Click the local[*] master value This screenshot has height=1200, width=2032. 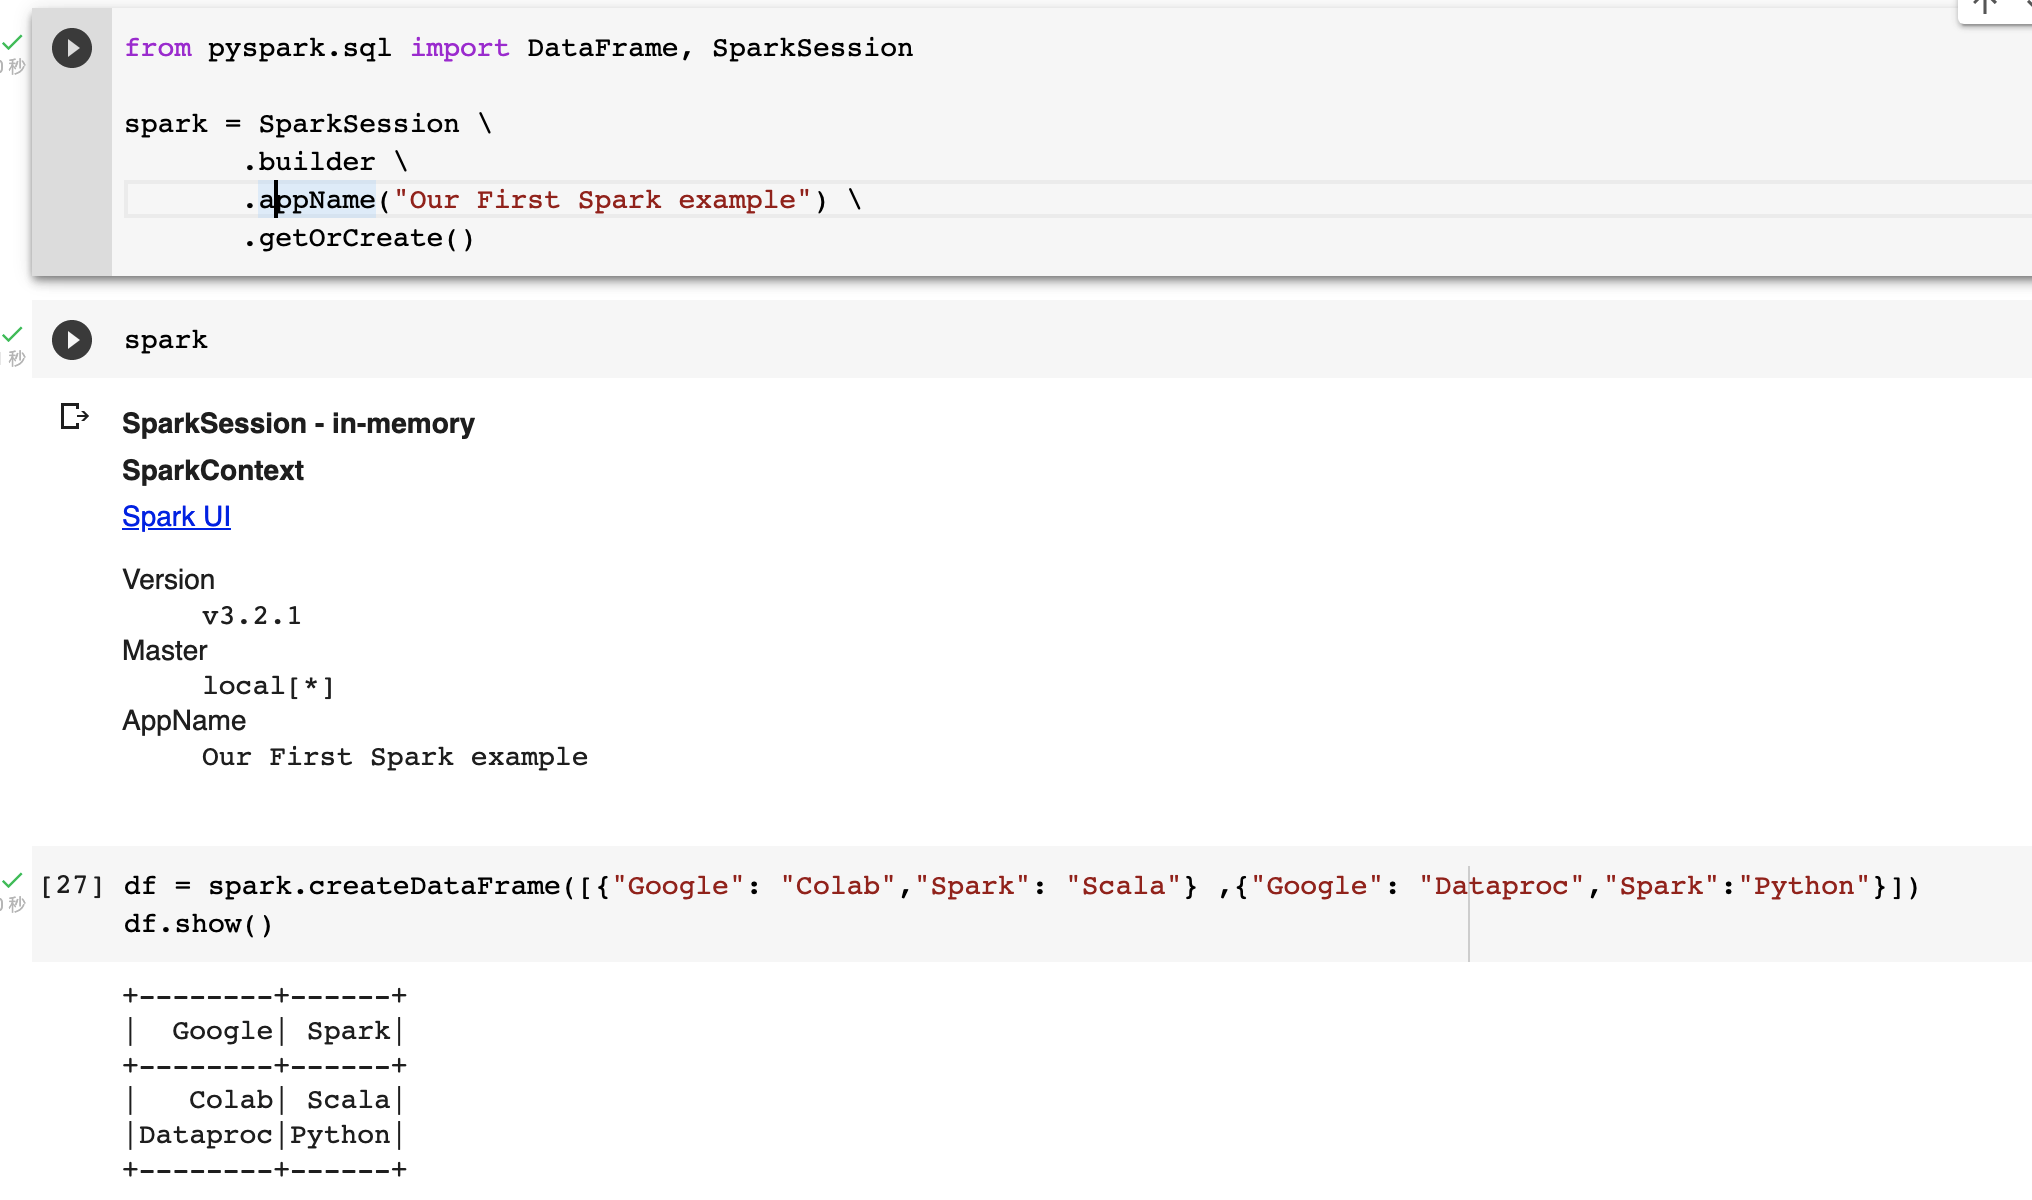pyautogui.click(x=268, y=686)
